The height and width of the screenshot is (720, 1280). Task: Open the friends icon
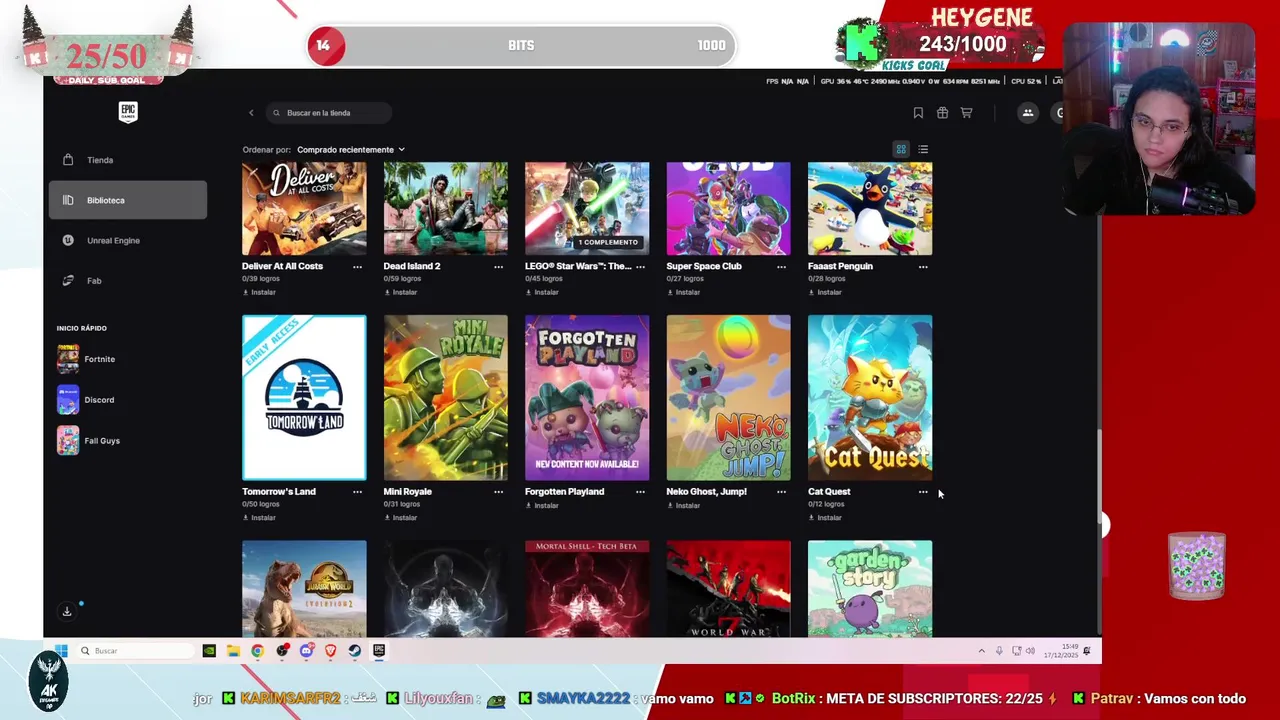tap(1027, 113)
